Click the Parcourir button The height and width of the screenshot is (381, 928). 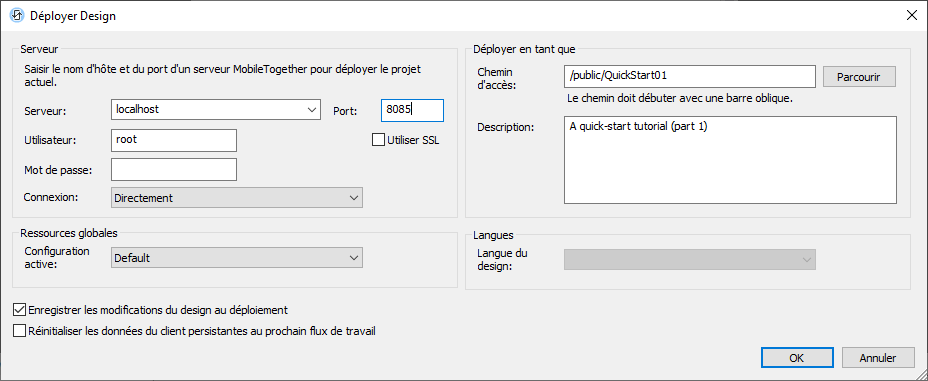point(859,77)
